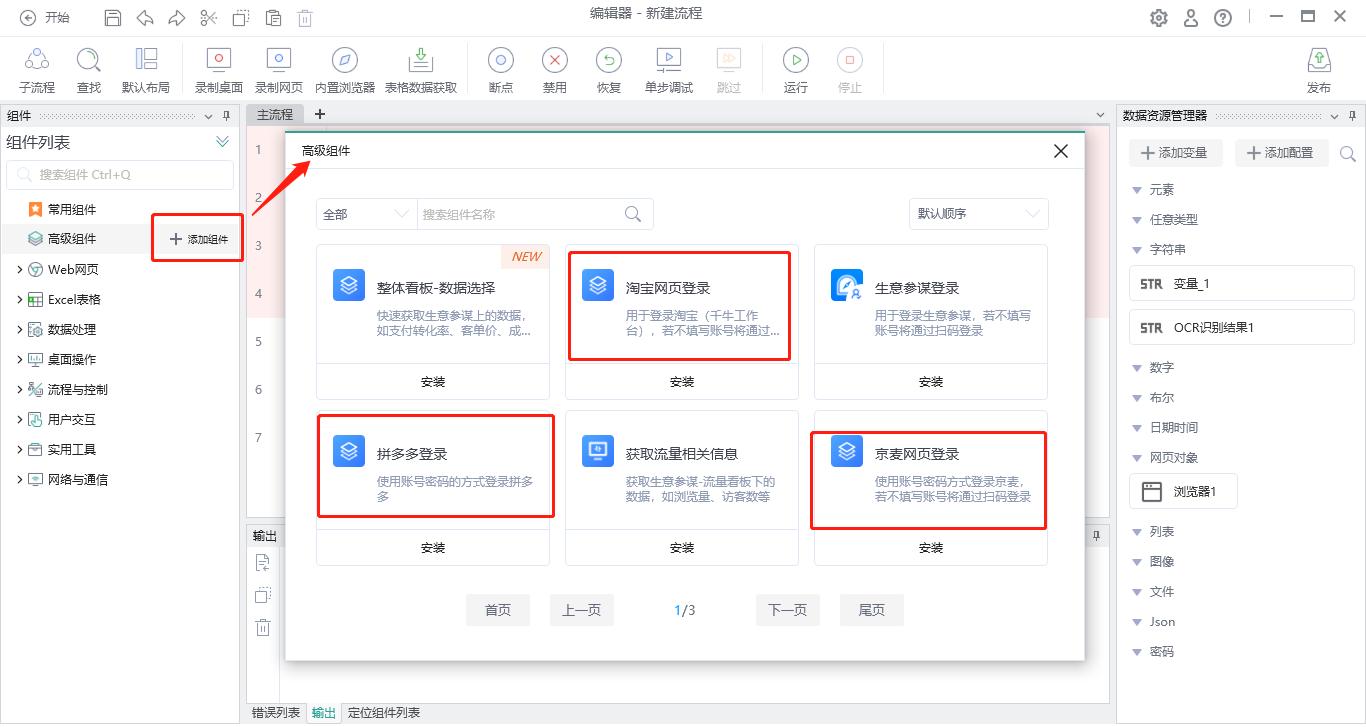Viewport: 1366px width, 727px height.
Task: Click the 添加组件 button
Action: coord(198,239)
